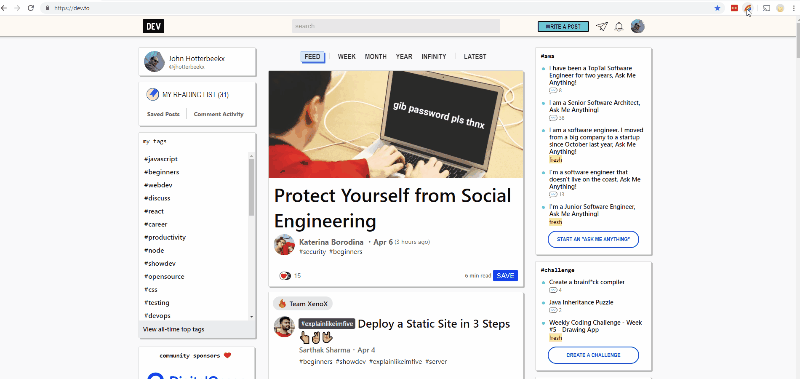The image size is (800, 379).
Task: Switch to the WEEK tab
Action: pos(346,57)
